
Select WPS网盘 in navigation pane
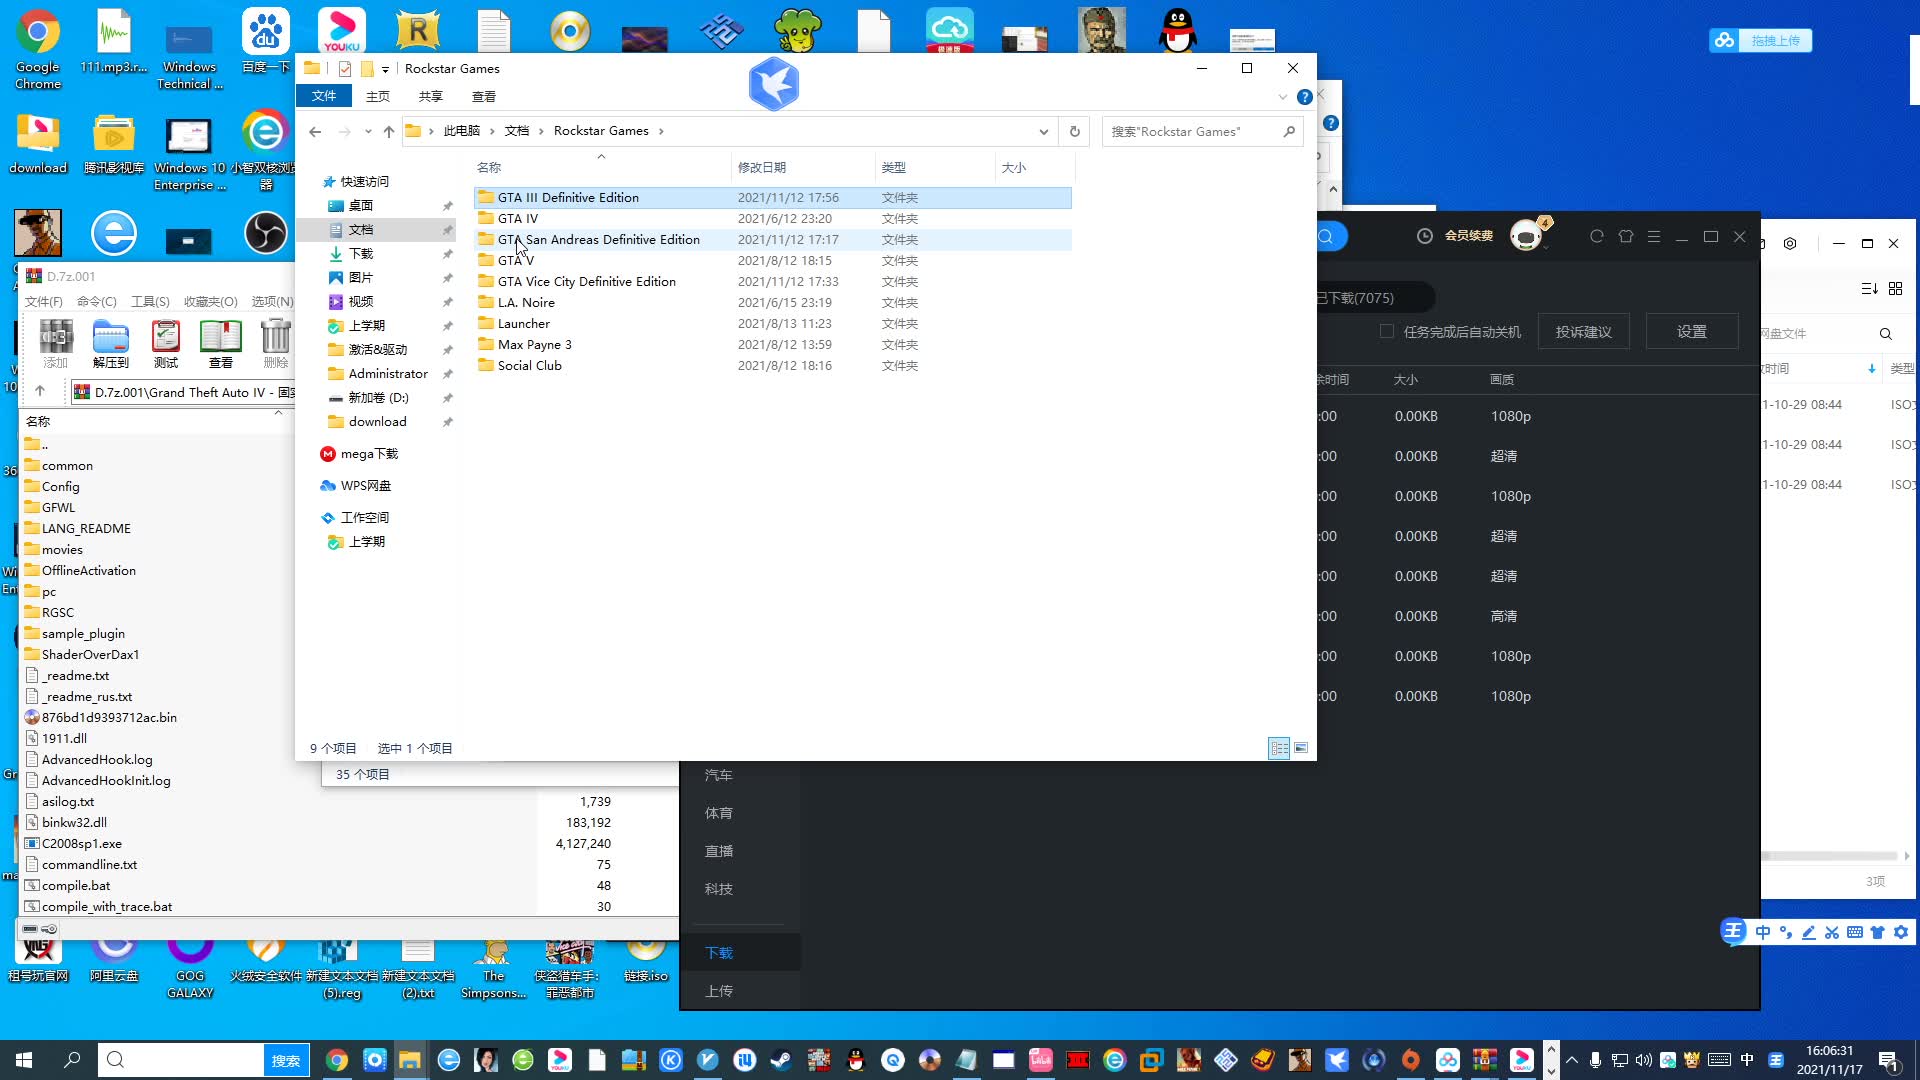[x=366, y=486]
